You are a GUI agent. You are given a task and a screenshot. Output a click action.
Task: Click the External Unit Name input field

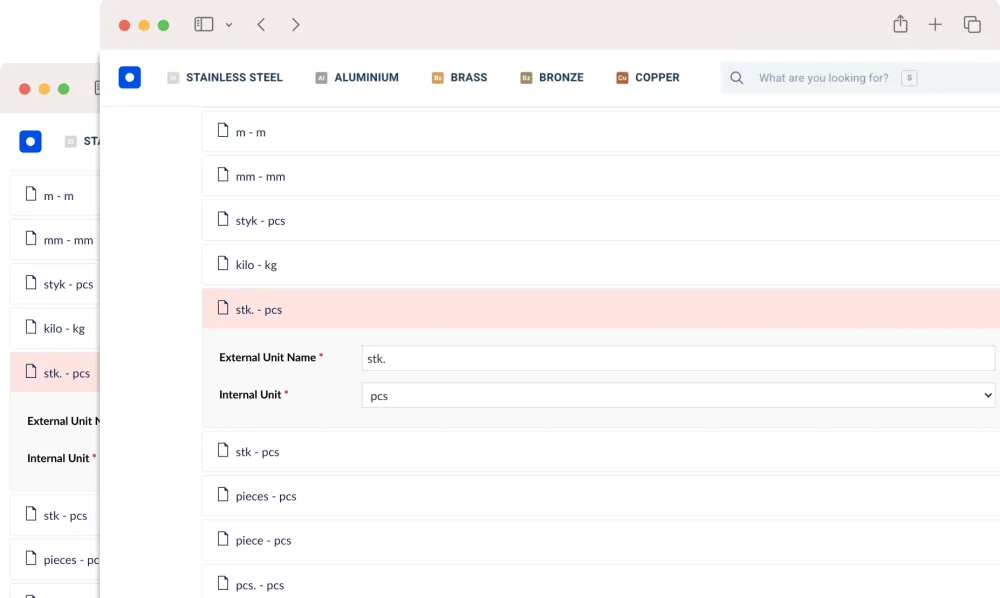pos(678,358)
